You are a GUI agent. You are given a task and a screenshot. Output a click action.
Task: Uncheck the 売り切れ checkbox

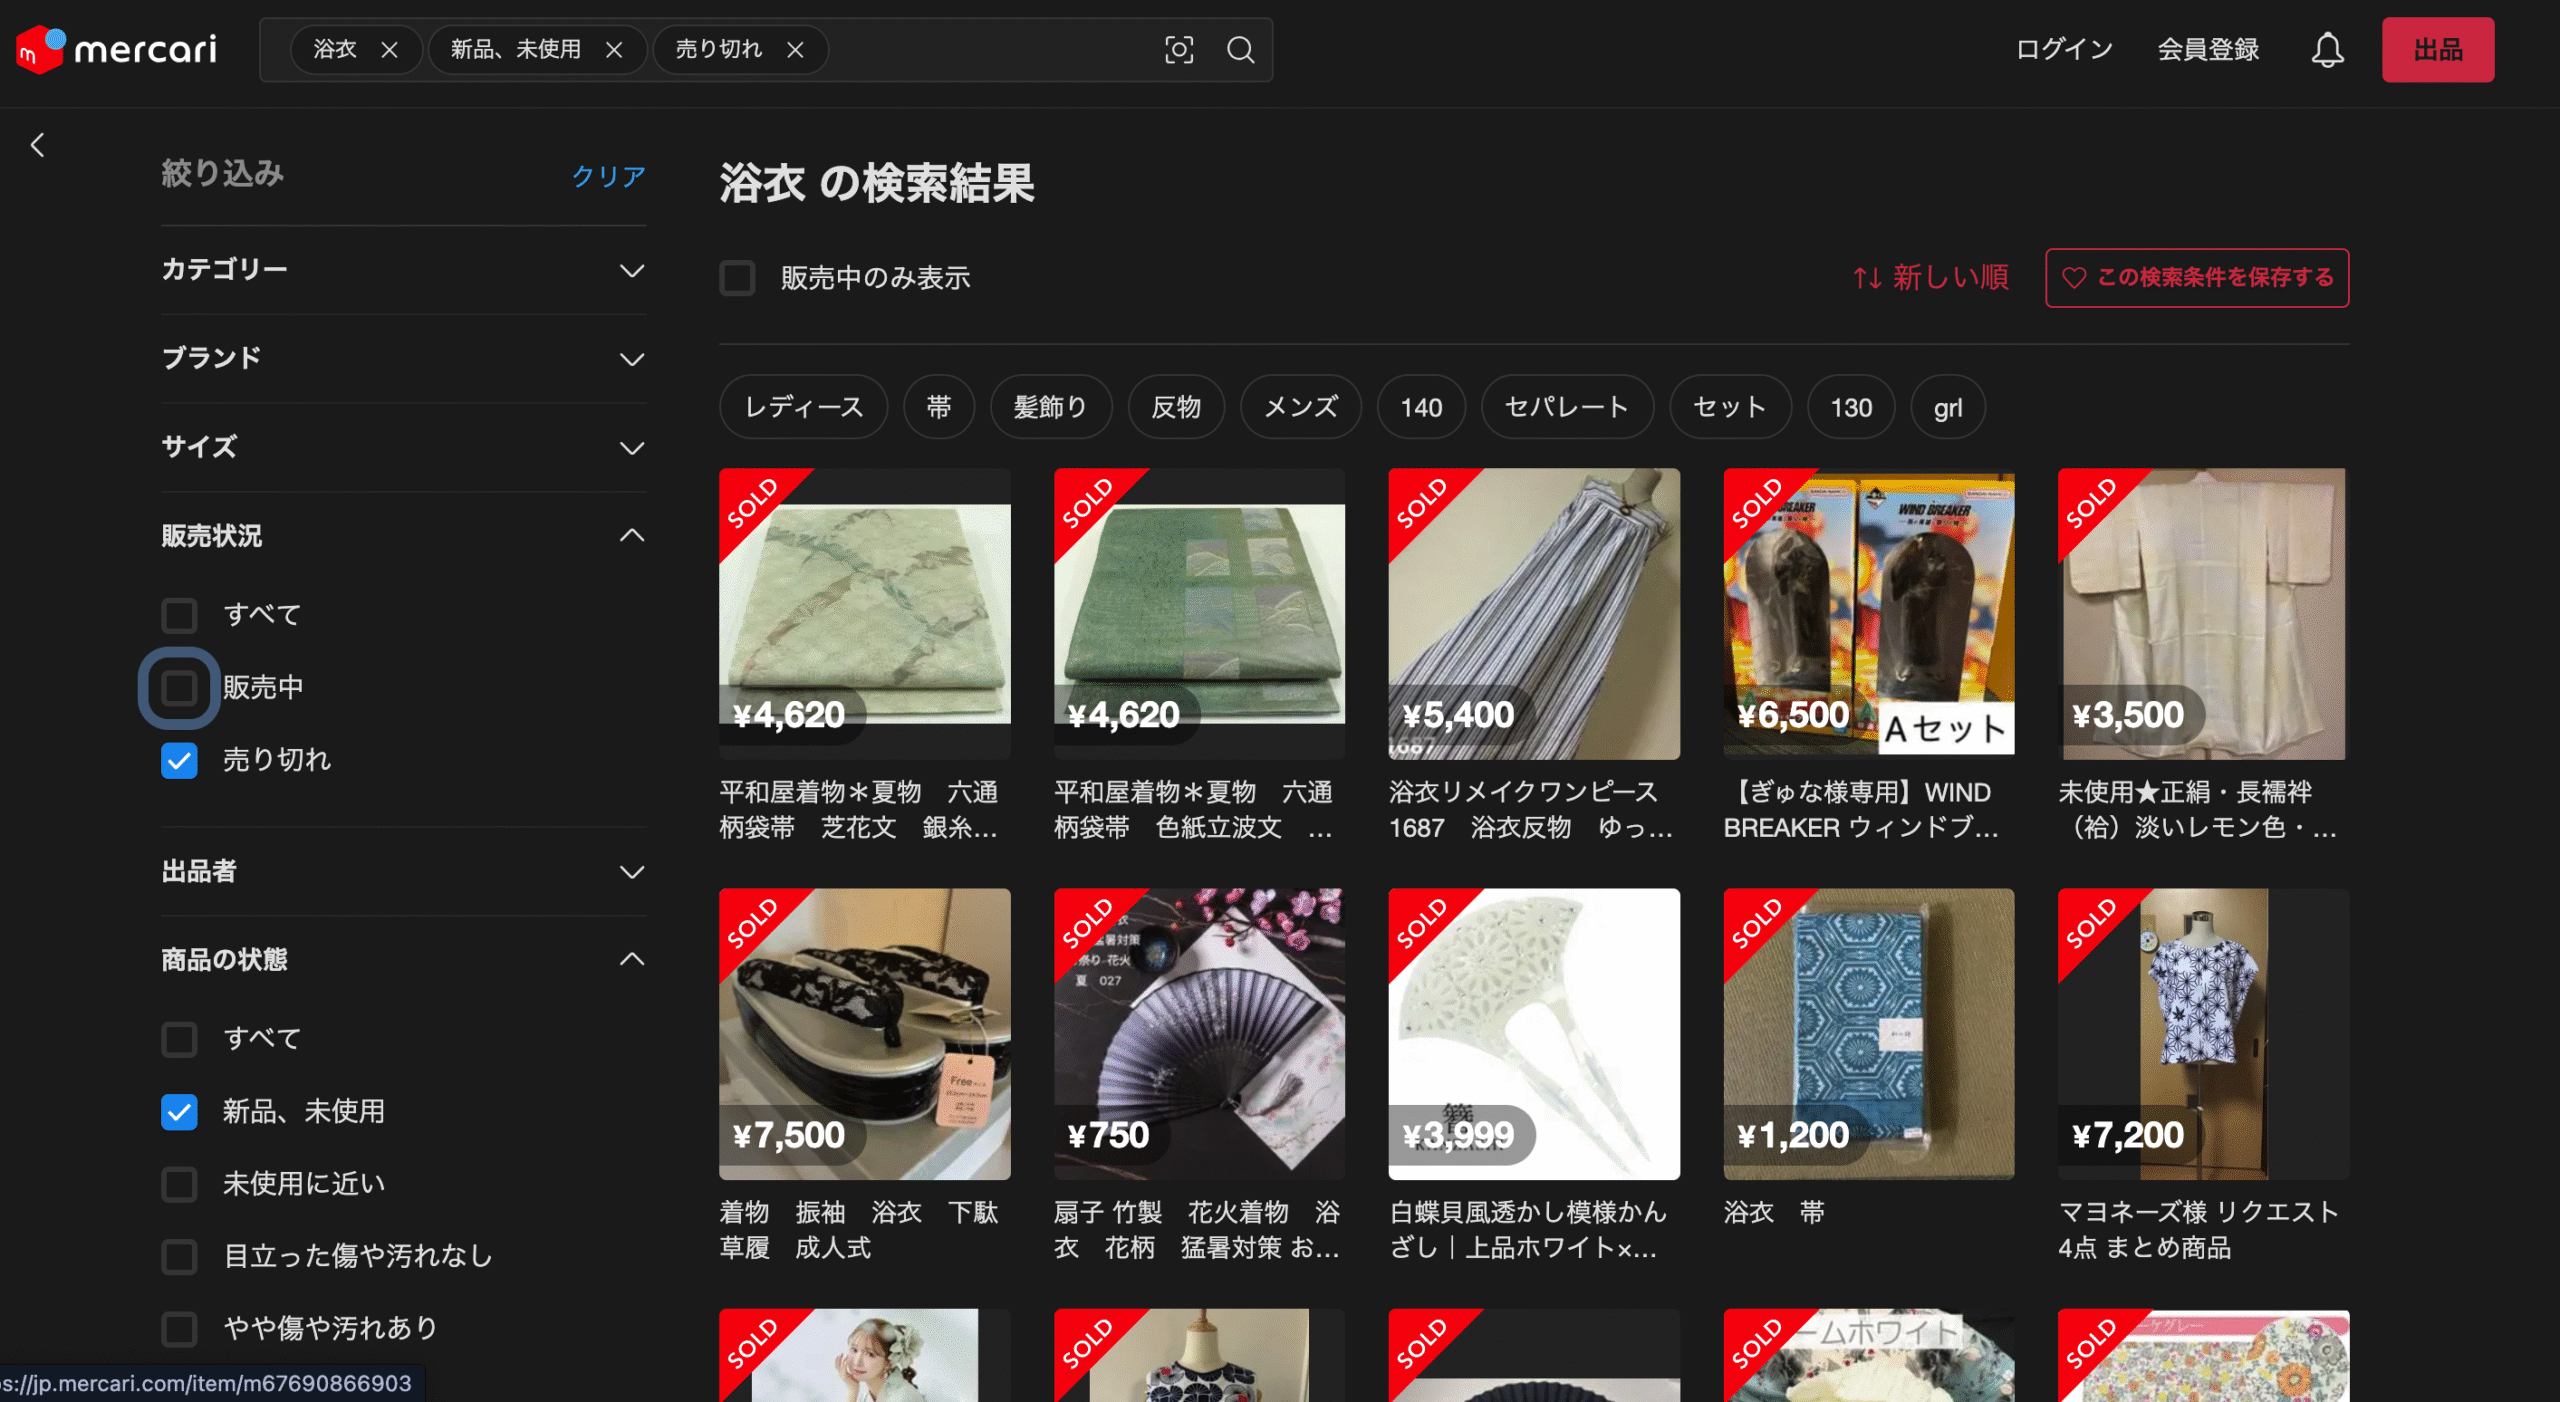(179, 761)
